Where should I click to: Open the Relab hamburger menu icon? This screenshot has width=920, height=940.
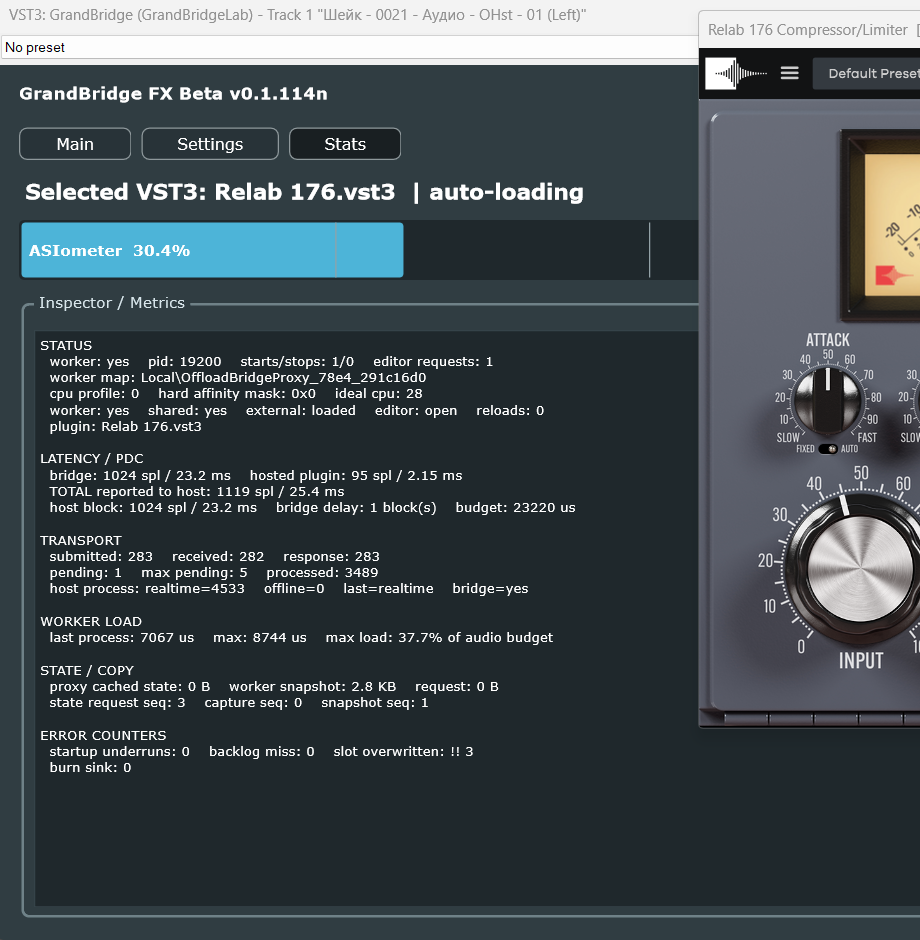(x=789, y=73)
